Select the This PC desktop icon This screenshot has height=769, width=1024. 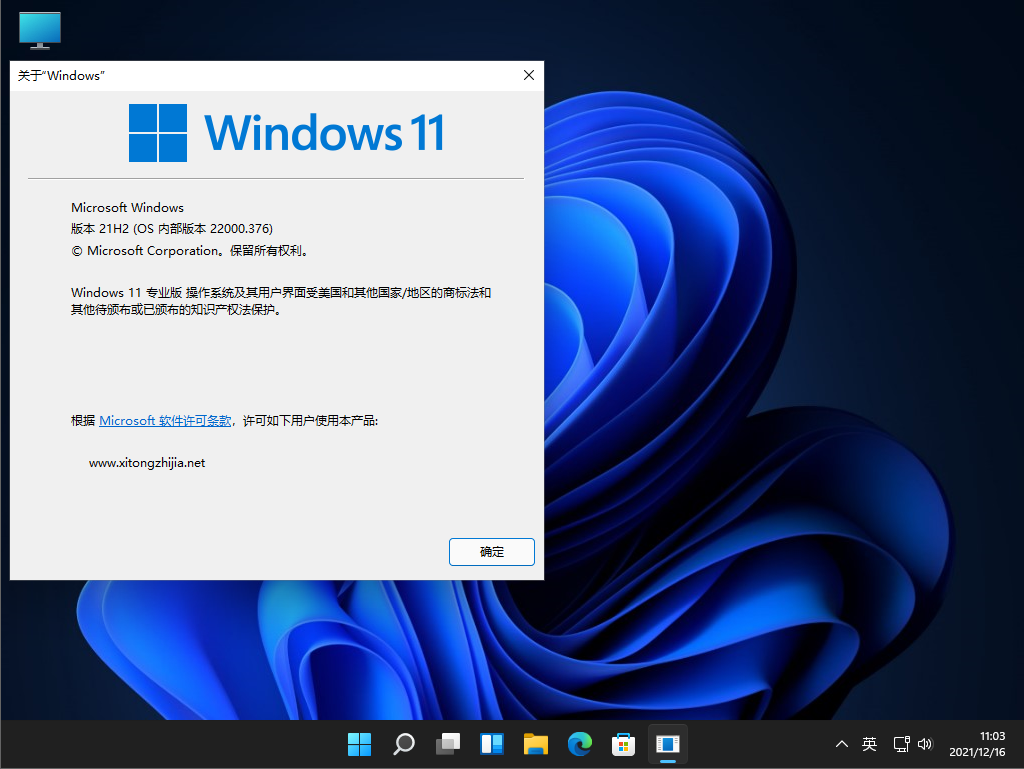click(x=40, y=30)
